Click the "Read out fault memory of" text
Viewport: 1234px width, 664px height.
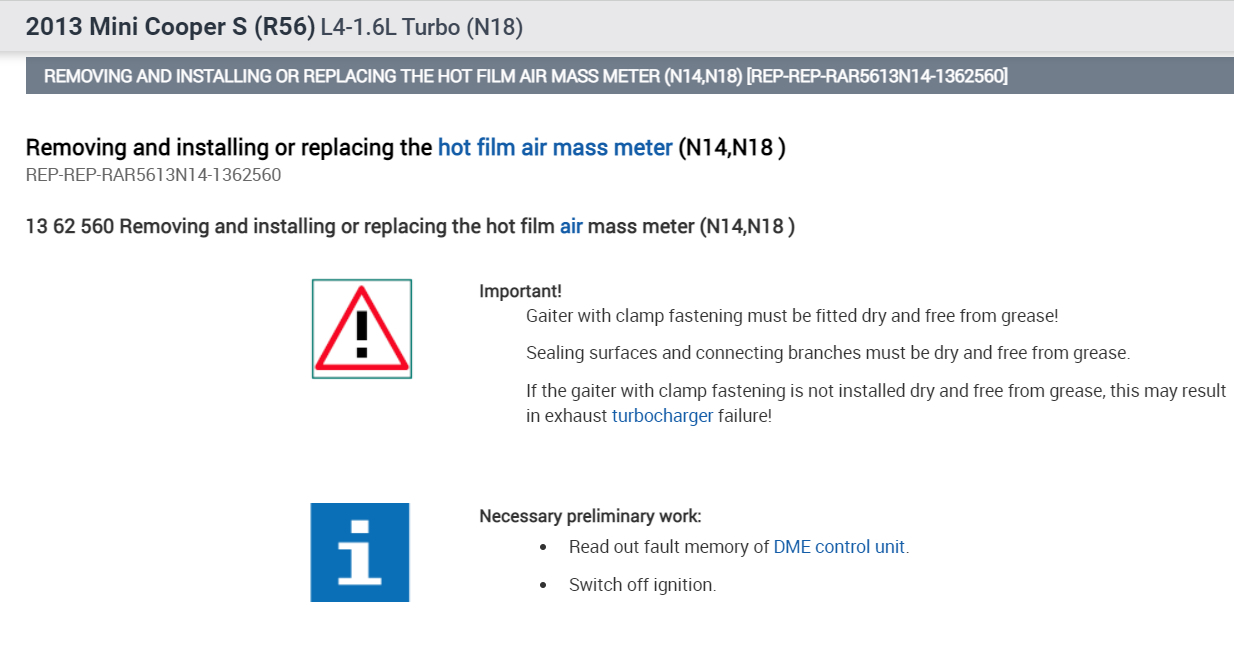pos(669,547)
